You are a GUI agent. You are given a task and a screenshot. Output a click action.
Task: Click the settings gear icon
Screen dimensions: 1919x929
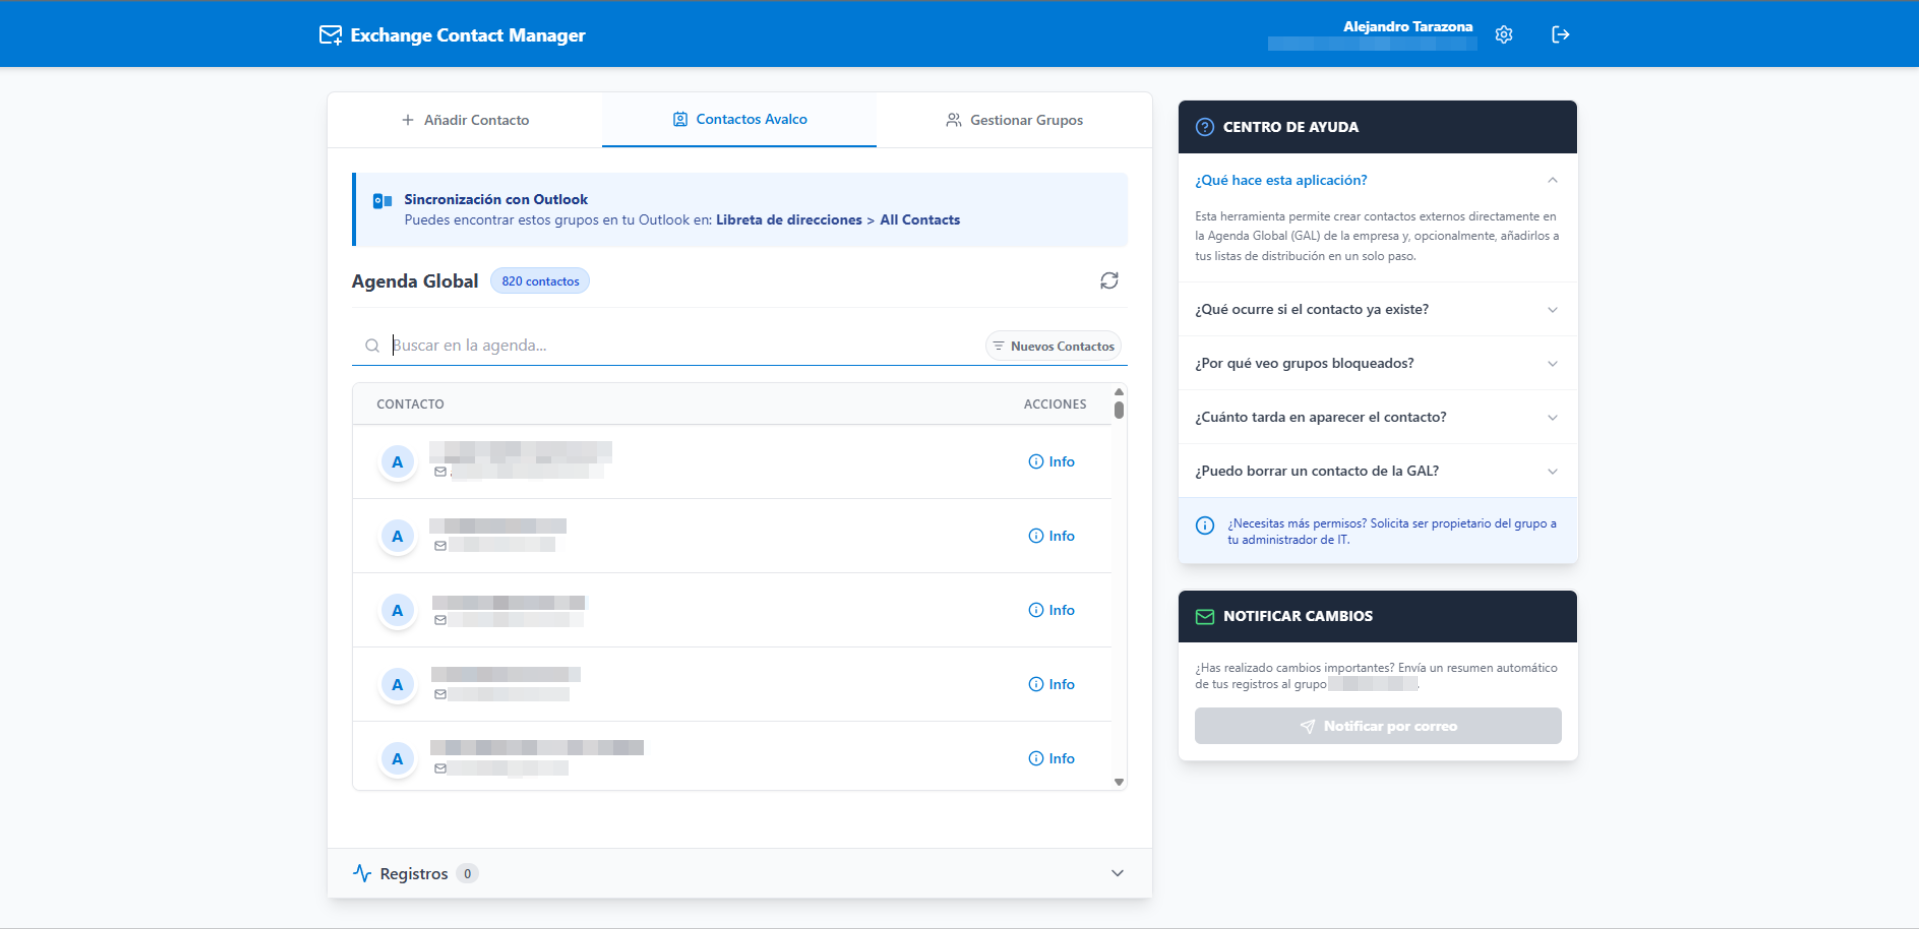1503,35
